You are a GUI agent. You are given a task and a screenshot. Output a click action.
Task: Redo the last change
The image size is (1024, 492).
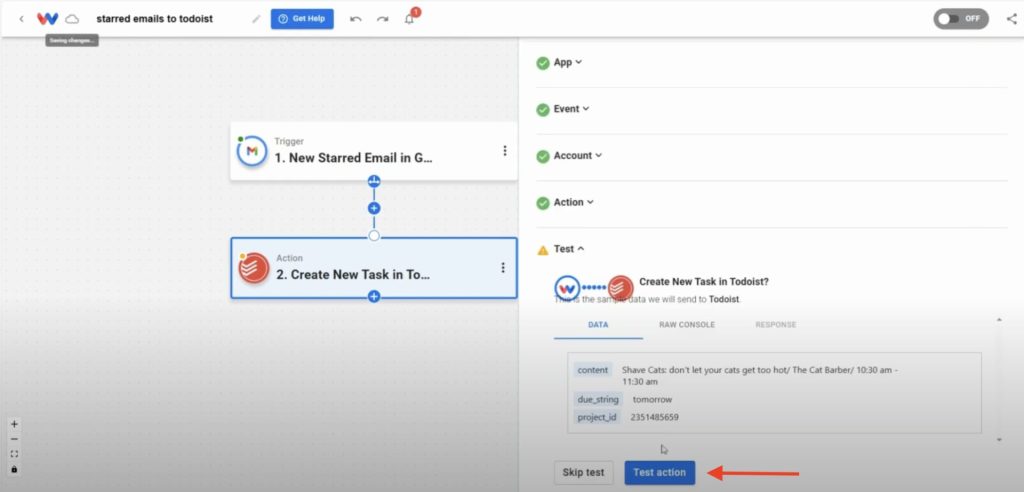[383, 19]
